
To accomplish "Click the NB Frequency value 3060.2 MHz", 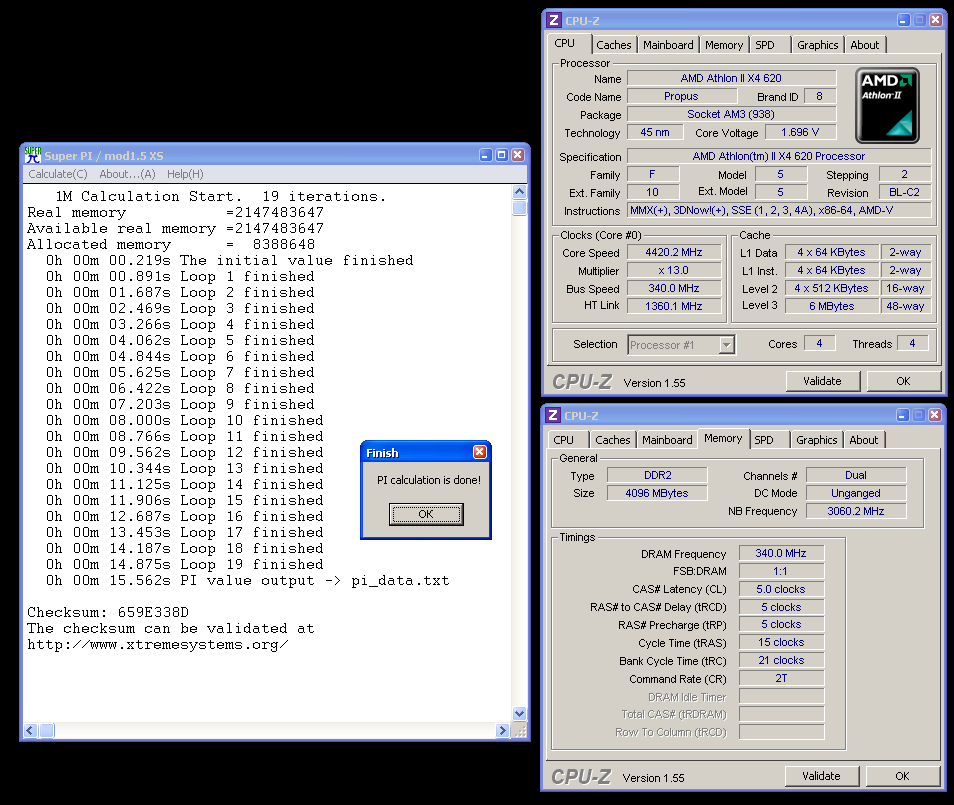I will pos(855,511).
